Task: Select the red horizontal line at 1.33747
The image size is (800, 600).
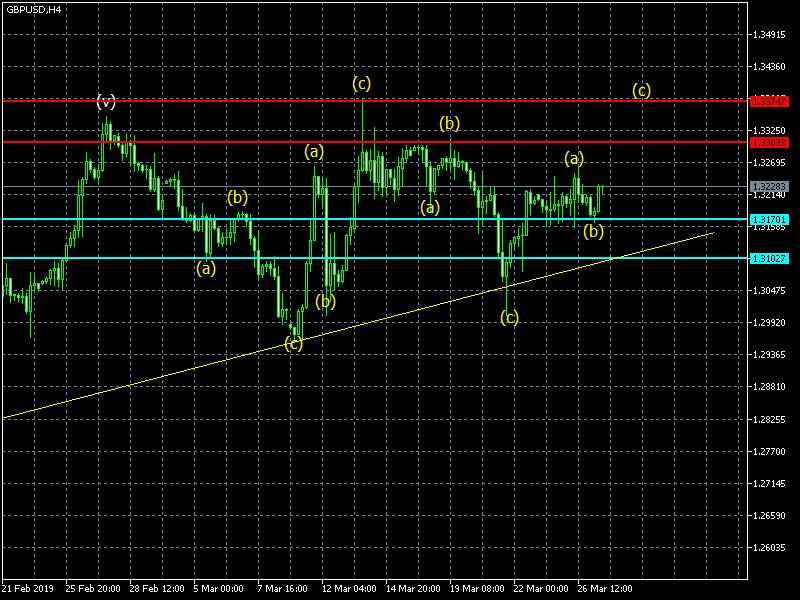Action: click(375, 101)
